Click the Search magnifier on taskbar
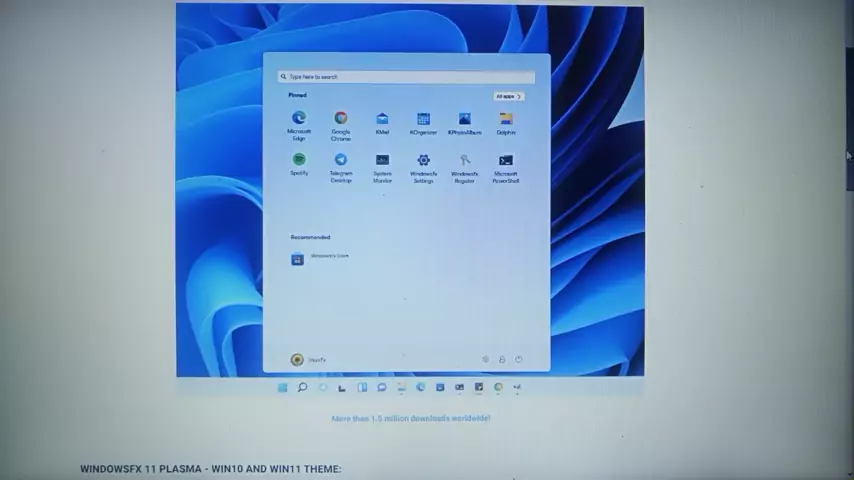Image resolution: width=854 pixels, height=480 pixels. 302,387
